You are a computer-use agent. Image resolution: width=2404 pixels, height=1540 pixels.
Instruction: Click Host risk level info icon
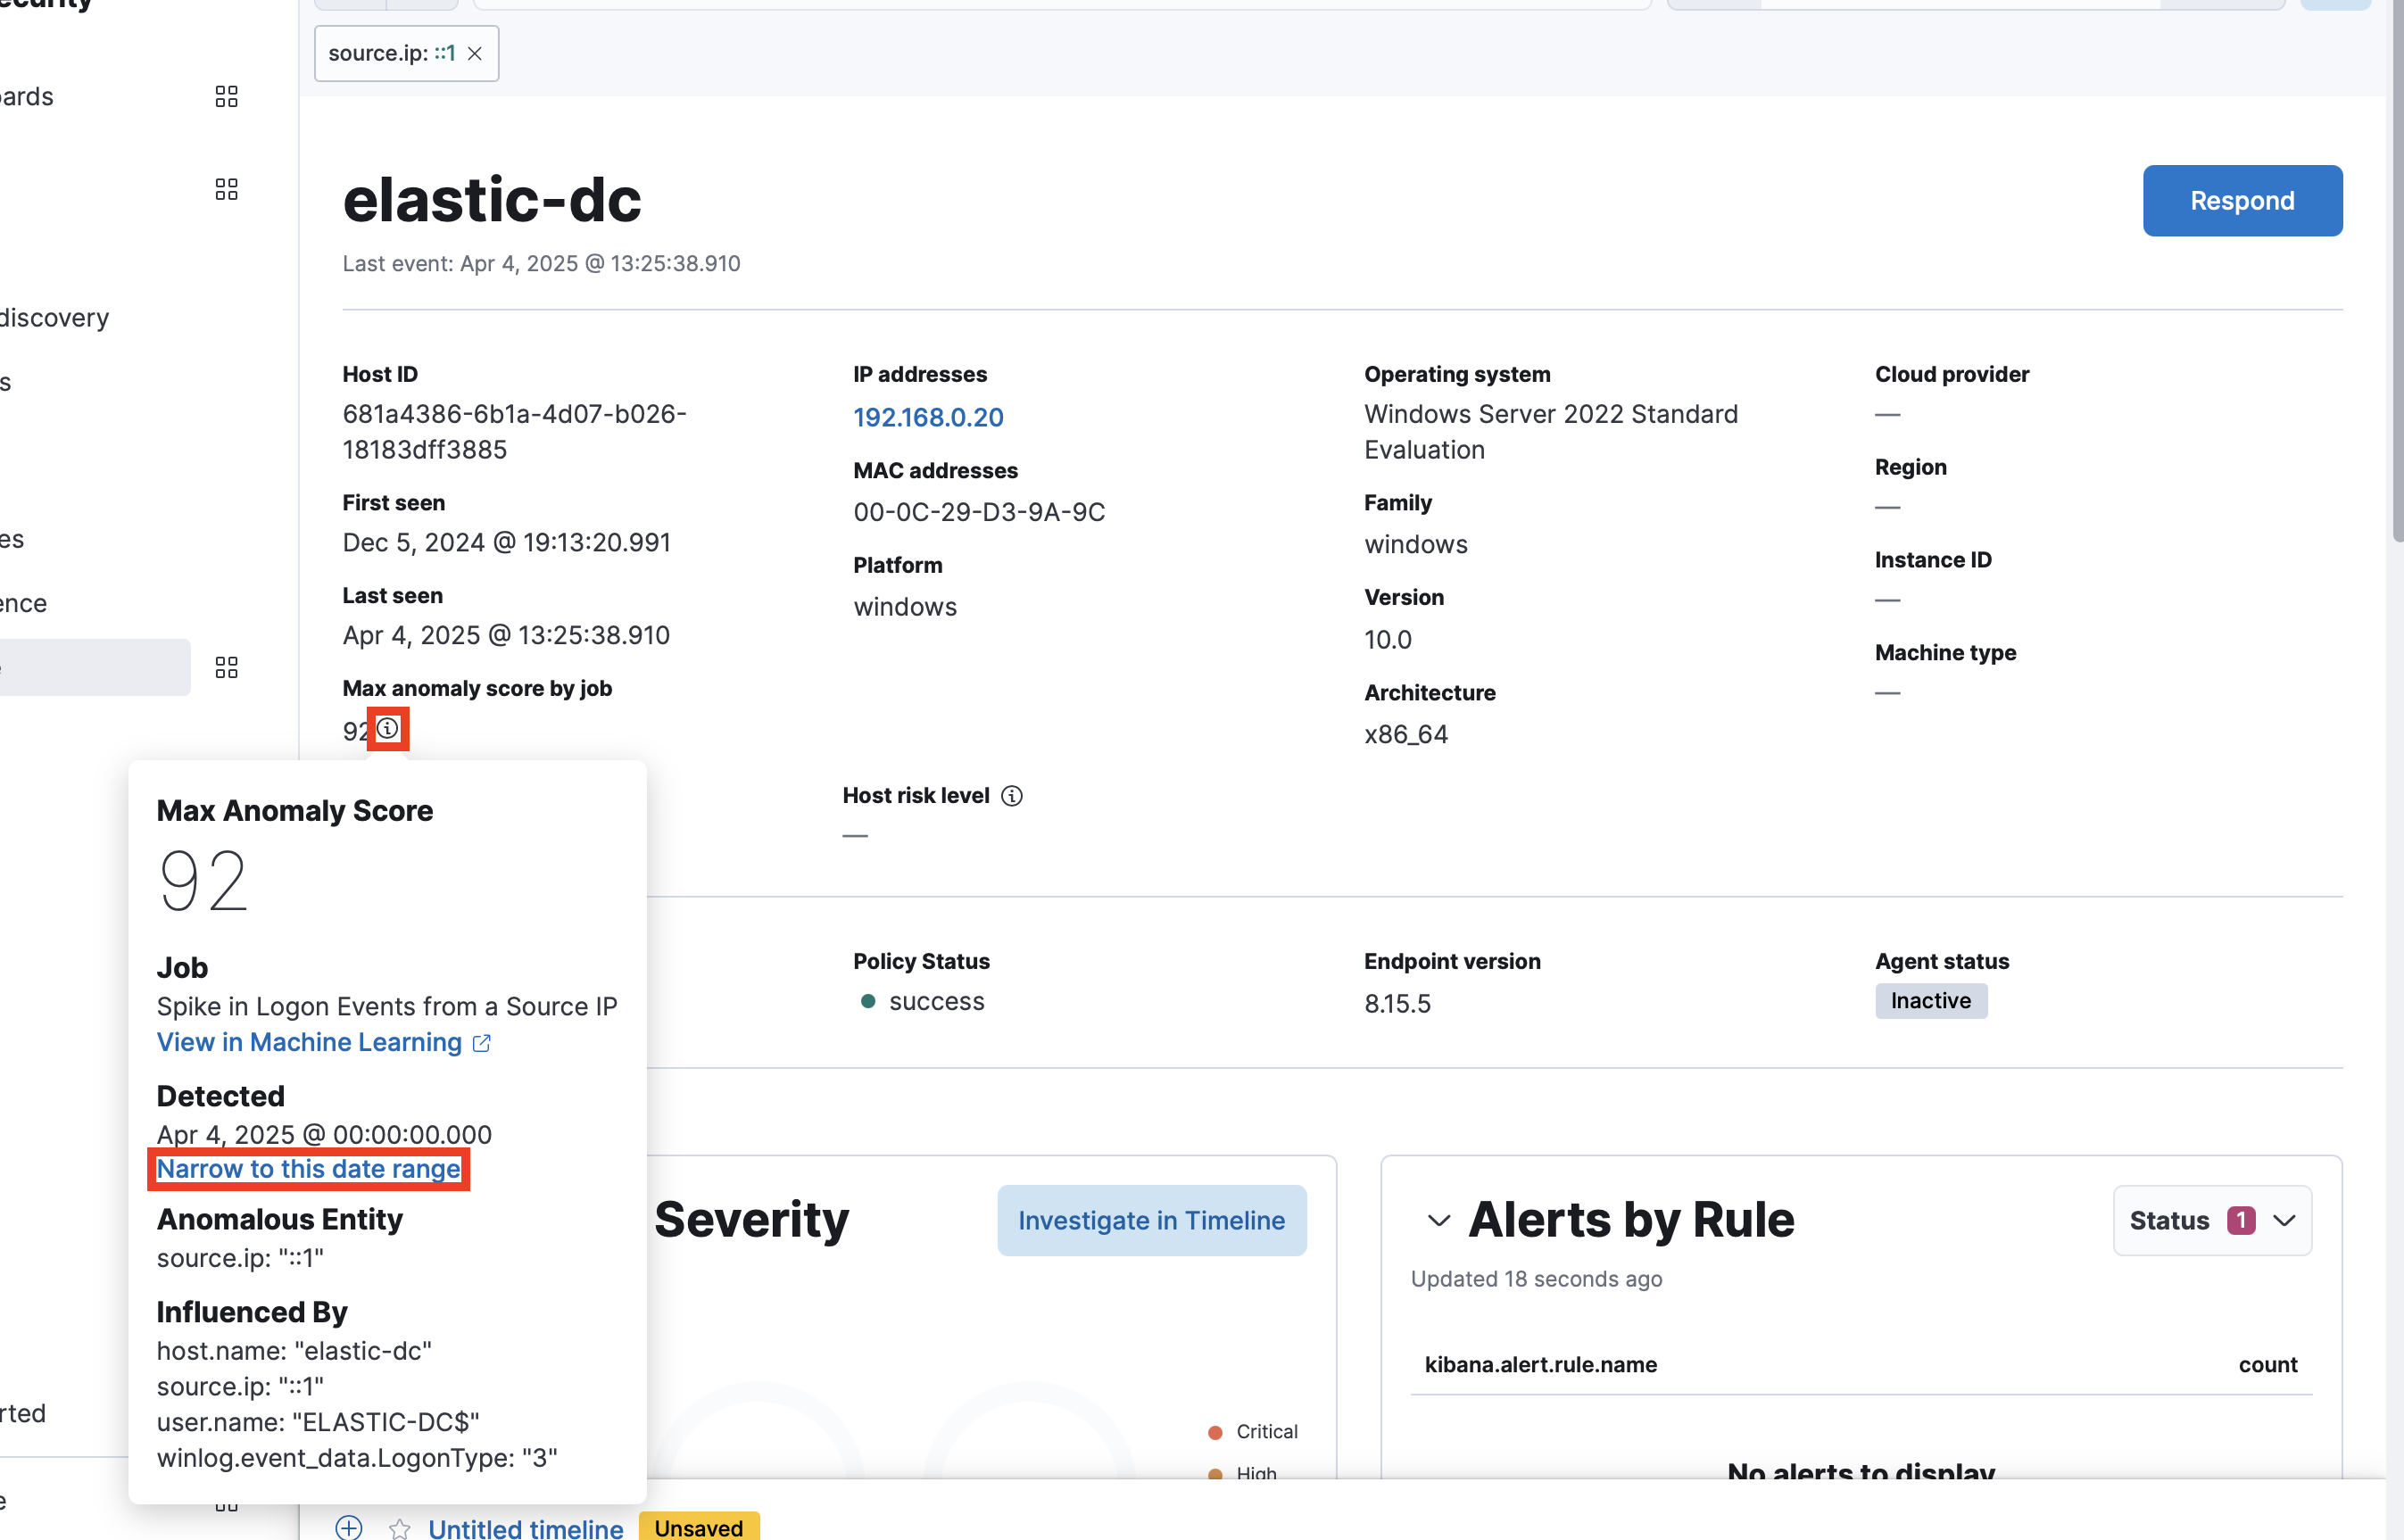(1012, 796)
